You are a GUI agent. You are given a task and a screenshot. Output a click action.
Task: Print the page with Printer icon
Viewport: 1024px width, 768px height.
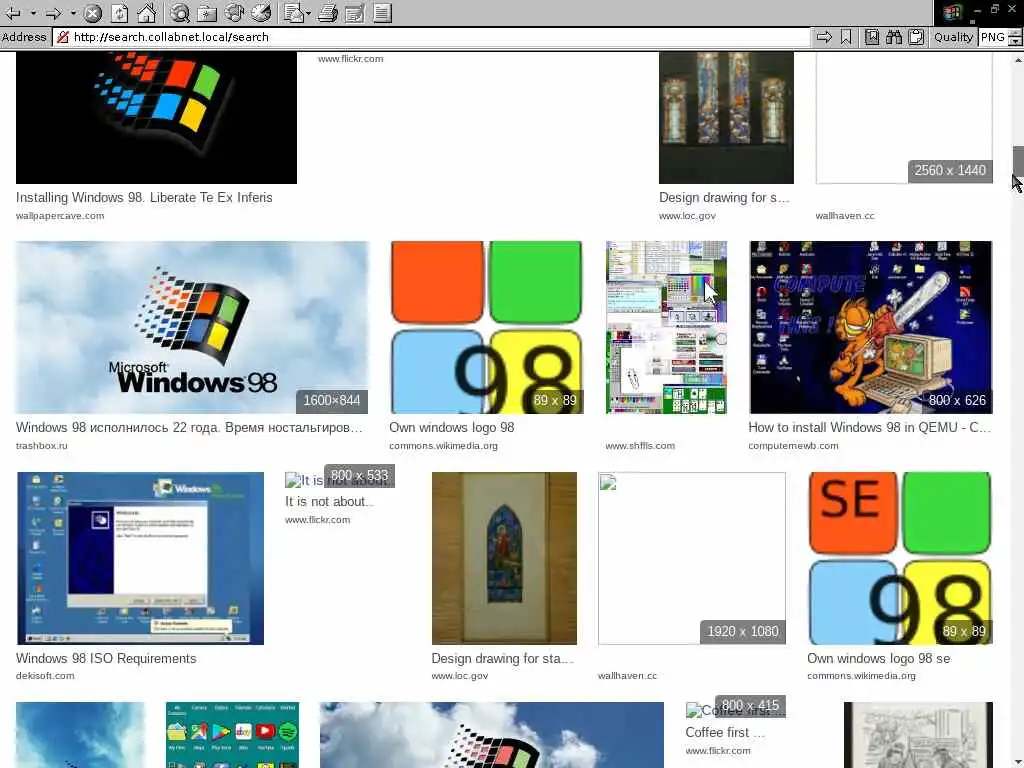(328, 12)
